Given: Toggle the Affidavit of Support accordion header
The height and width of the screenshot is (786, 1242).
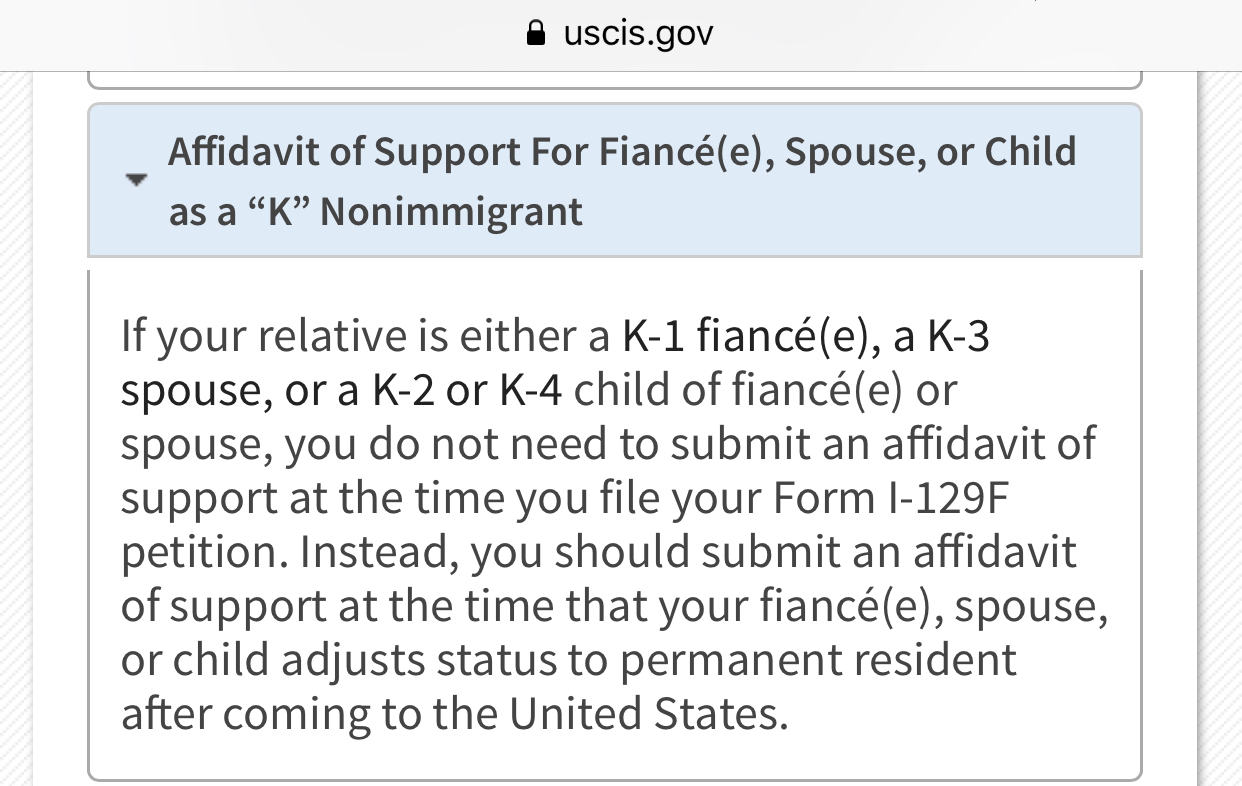Looking at the screenshot, I should point(614,181).
